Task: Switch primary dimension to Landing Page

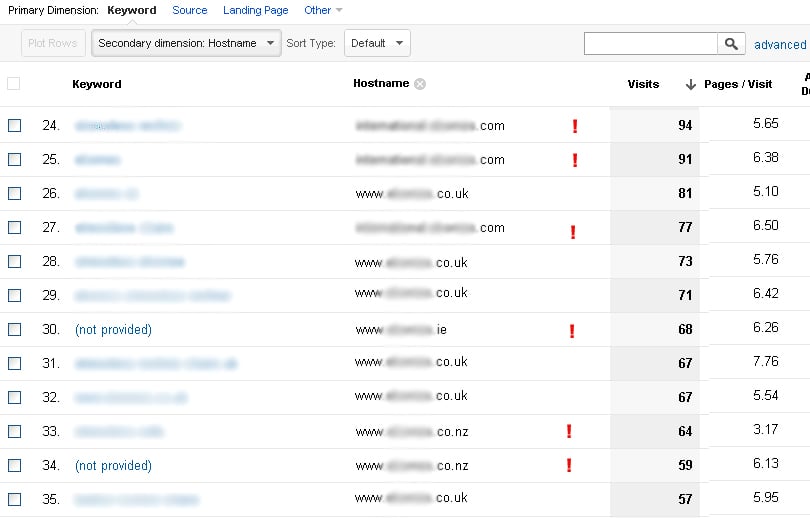Action: [256, 10]
